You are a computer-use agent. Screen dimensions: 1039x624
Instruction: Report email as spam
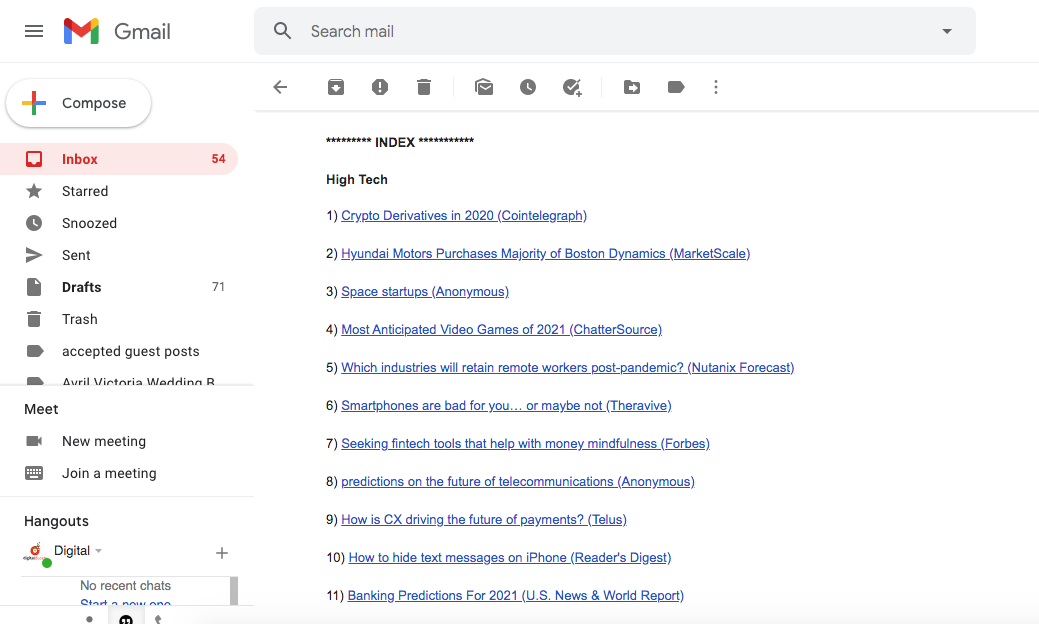[x=380, y=87]
